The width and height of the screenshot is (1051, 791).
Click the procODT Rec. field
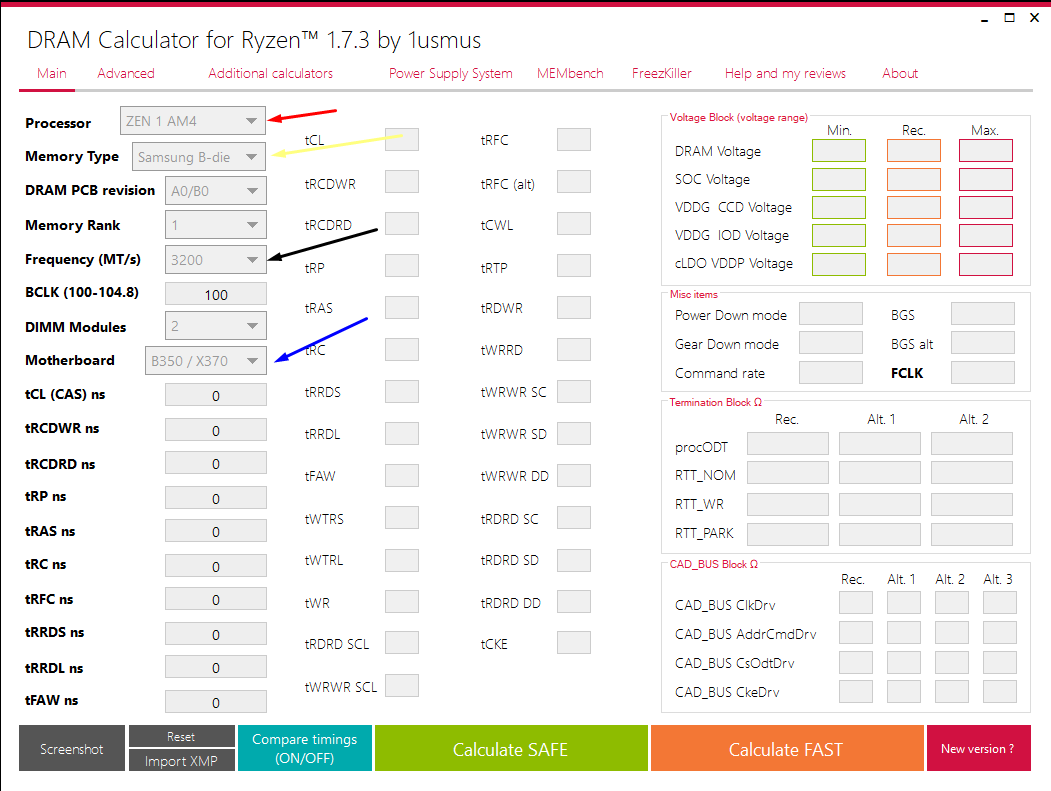point(788,444)
